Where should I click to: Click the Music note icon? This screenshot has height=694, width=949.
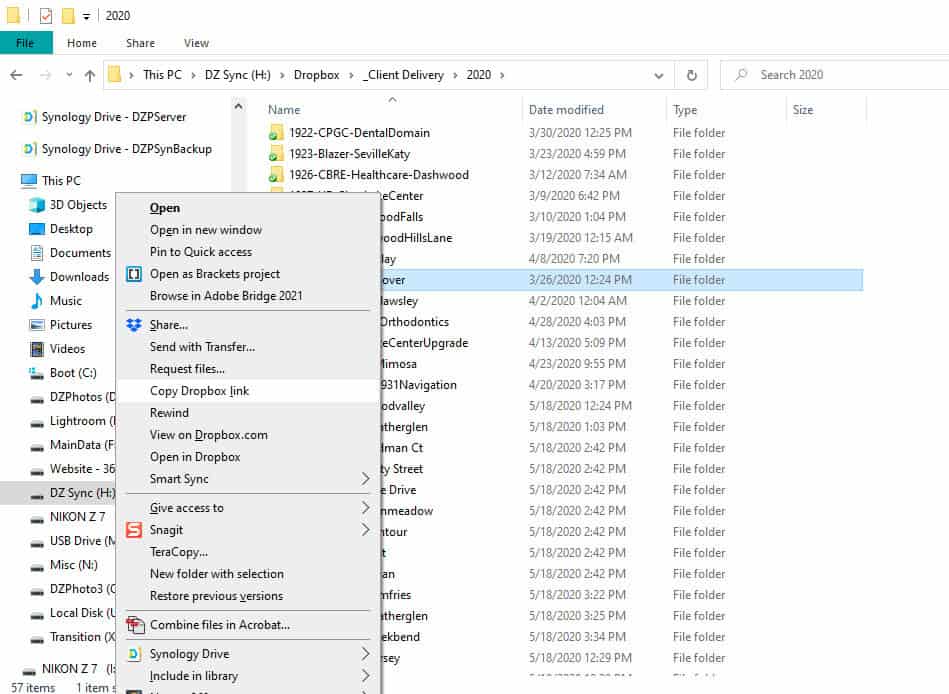(x=37, y=301)
